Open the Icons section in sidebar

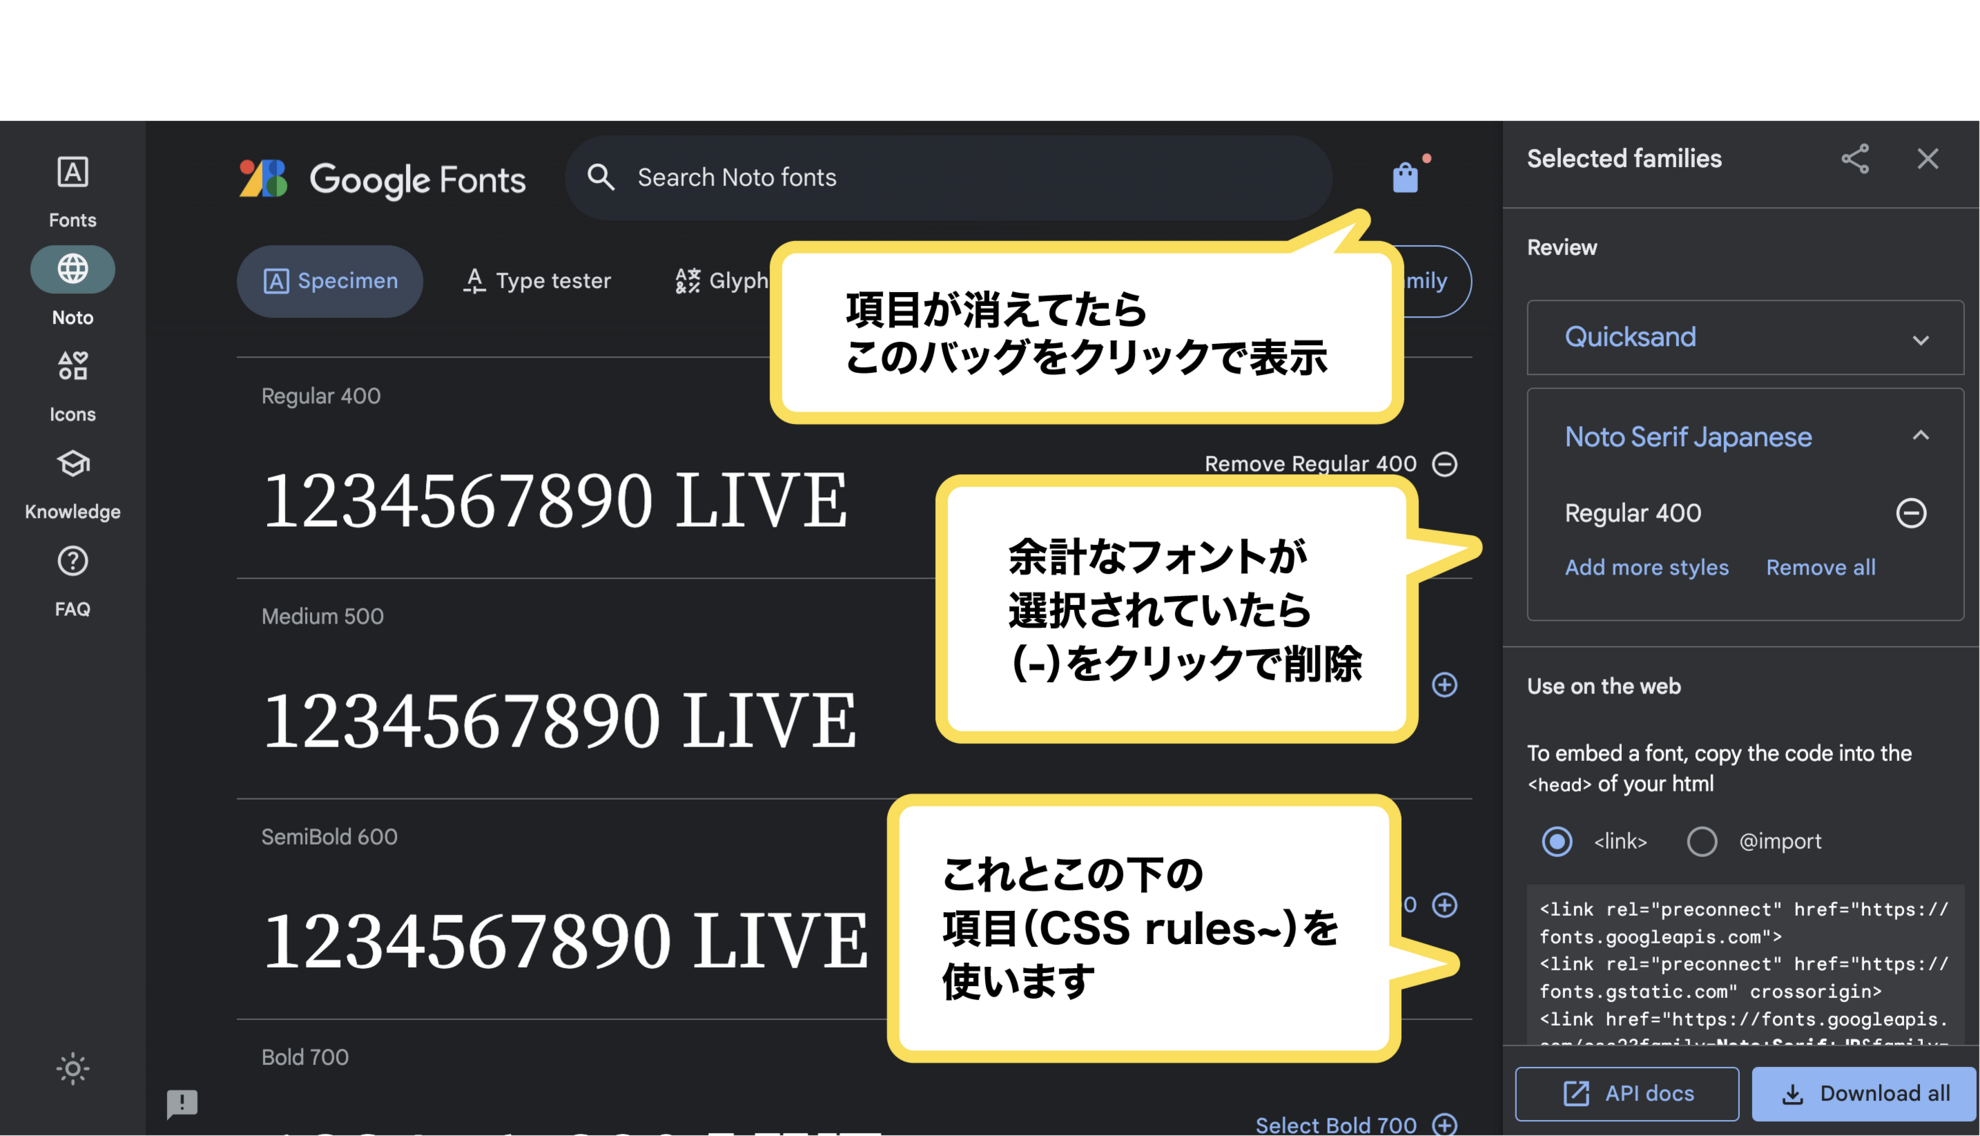click(x=72, y=386)
